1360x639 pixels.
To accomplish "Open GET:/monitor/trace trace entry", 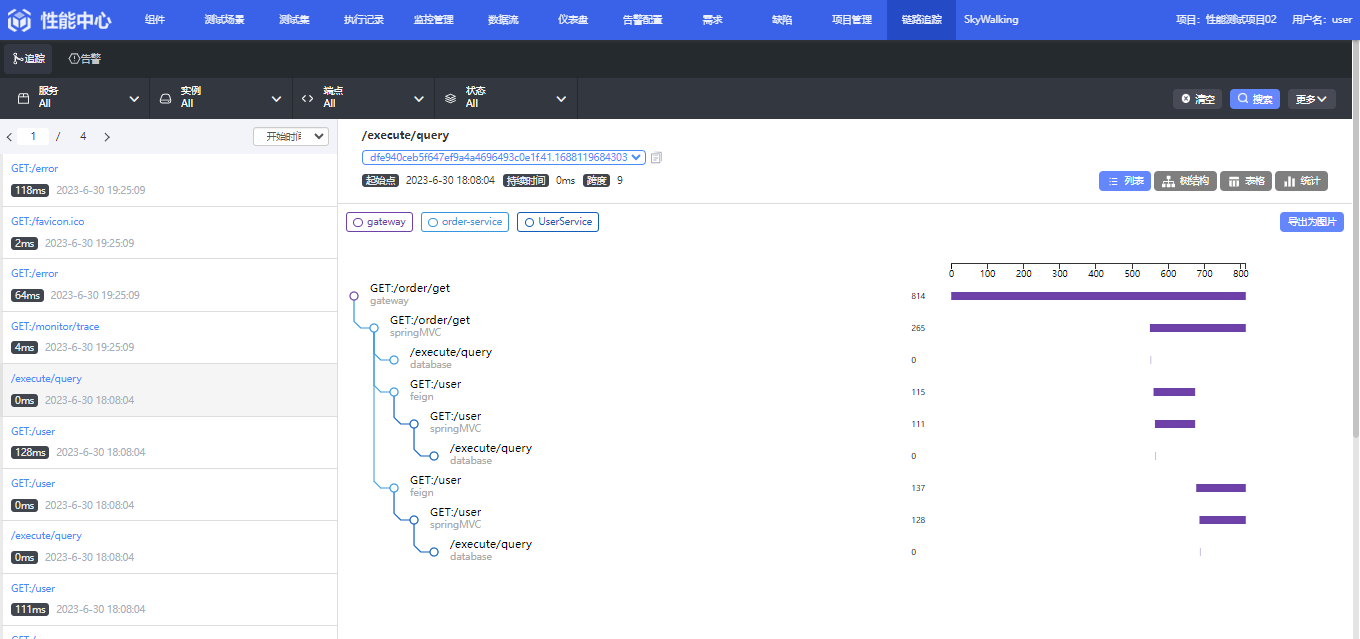I will (169, 337).
